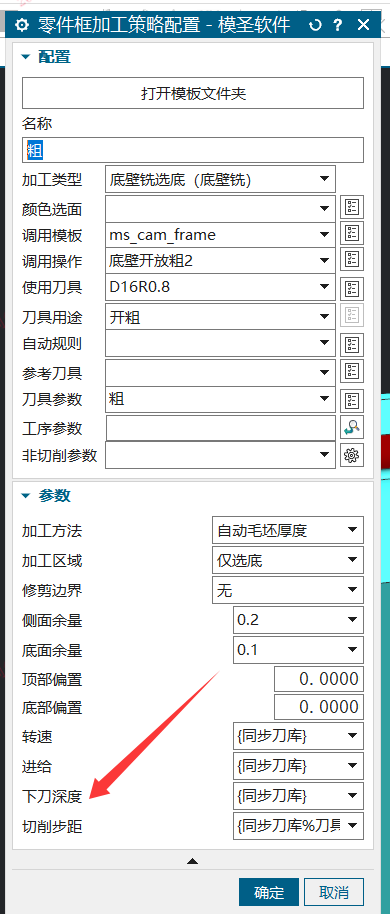Open the 自动规则 dropdown

(x=220, y=344)
